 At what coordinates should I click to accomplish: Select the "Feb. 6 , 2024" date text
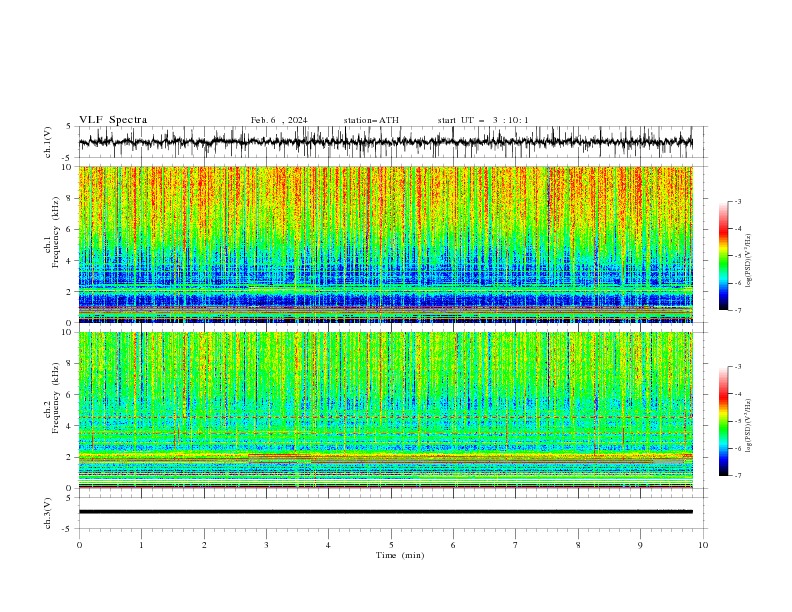point(279,120)
